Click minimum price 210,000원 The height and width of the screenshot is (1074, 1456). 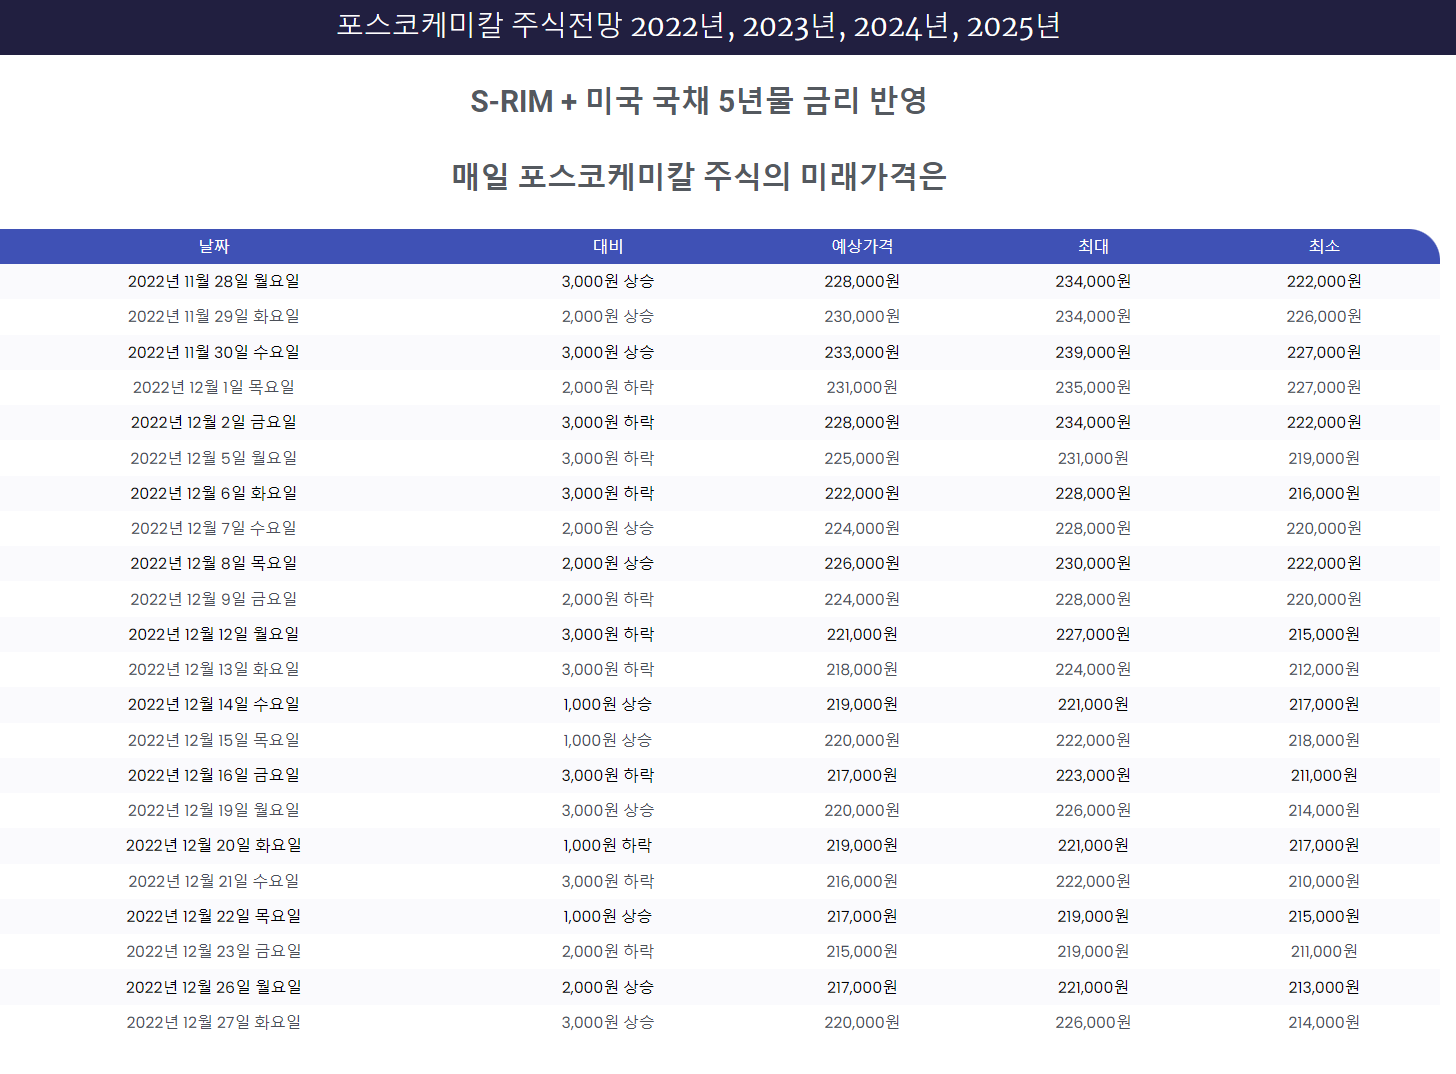coord(1324,881)
